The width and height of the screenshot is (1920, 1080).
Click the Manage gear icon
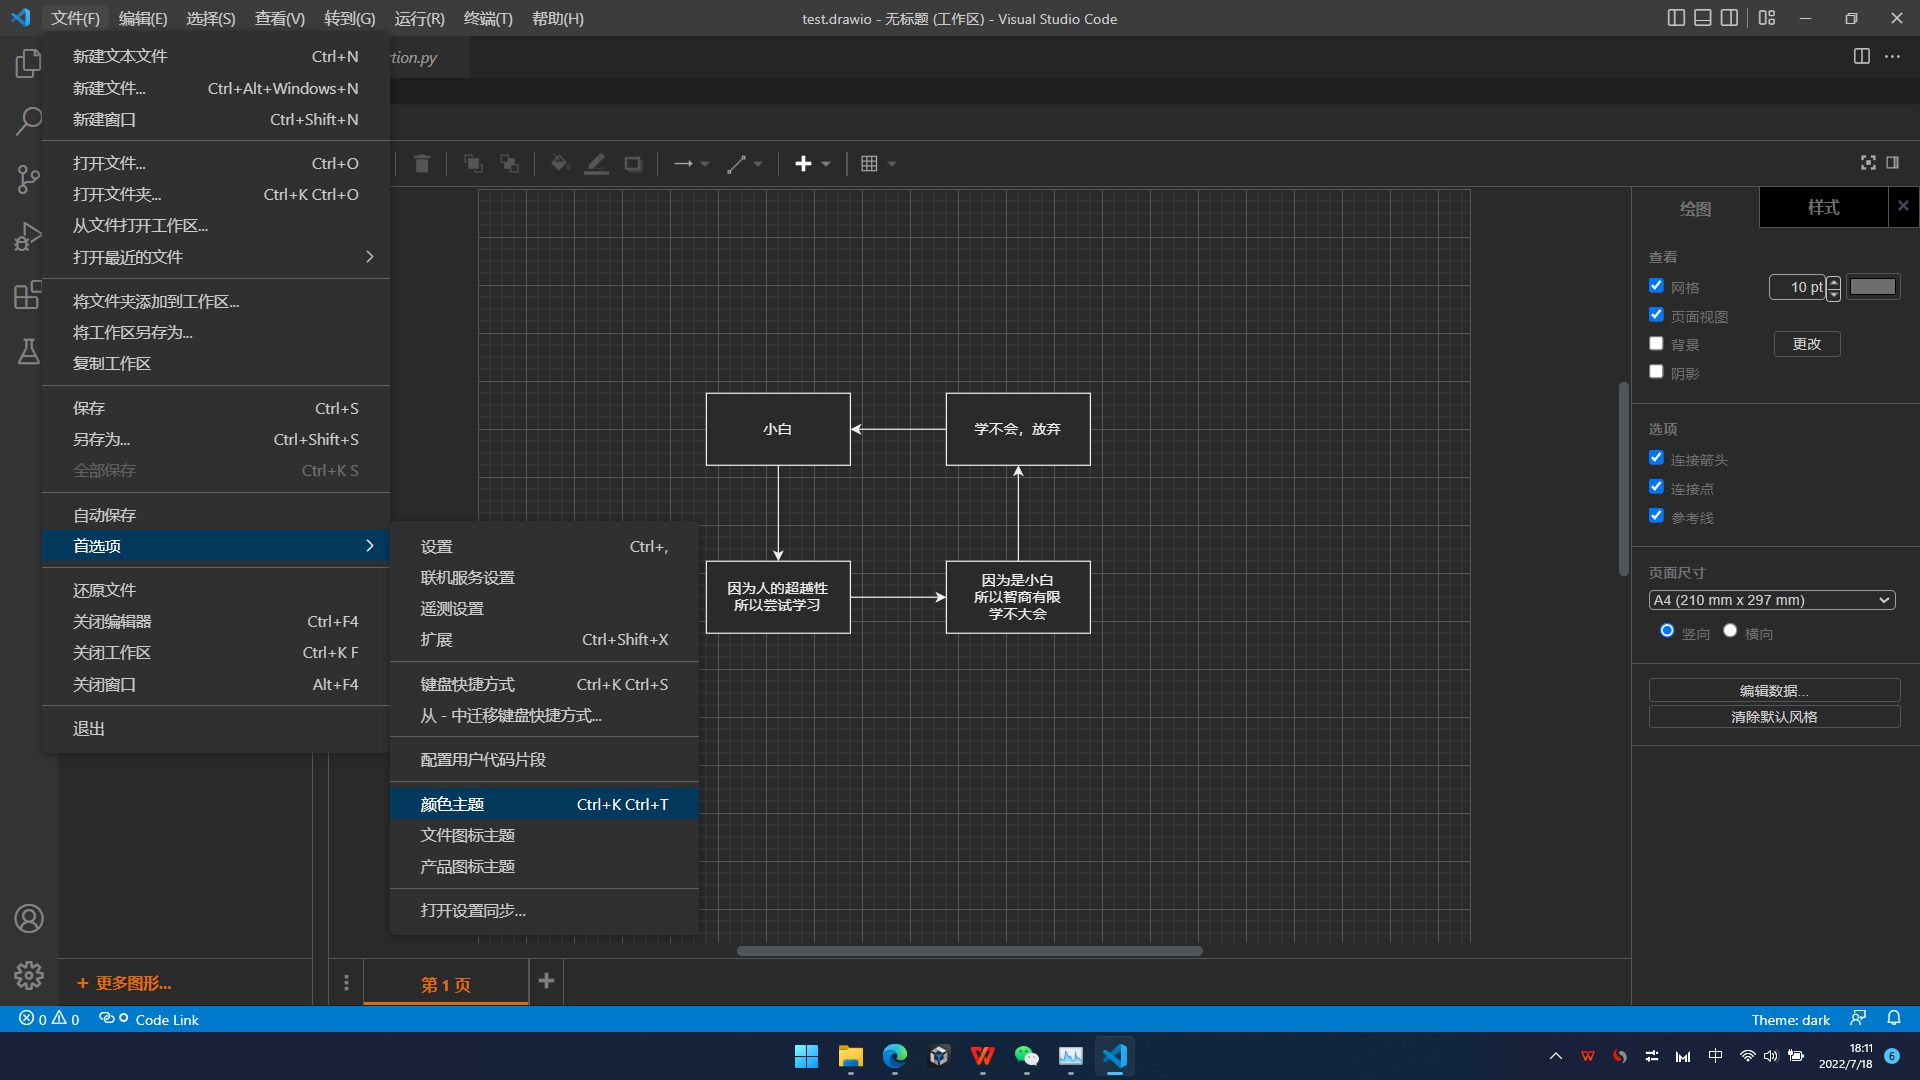click(x=28, y=975)
